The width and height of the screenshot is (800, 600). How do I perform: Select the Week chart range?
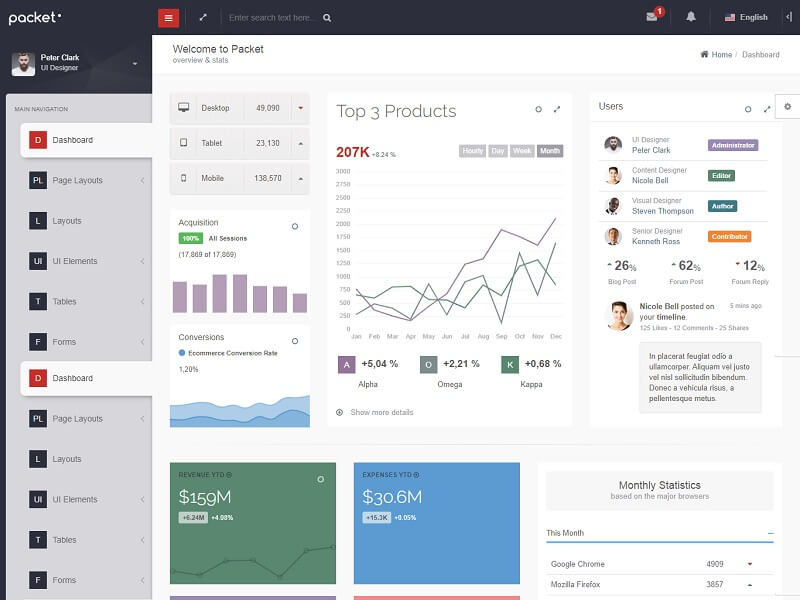coord(522,151)
